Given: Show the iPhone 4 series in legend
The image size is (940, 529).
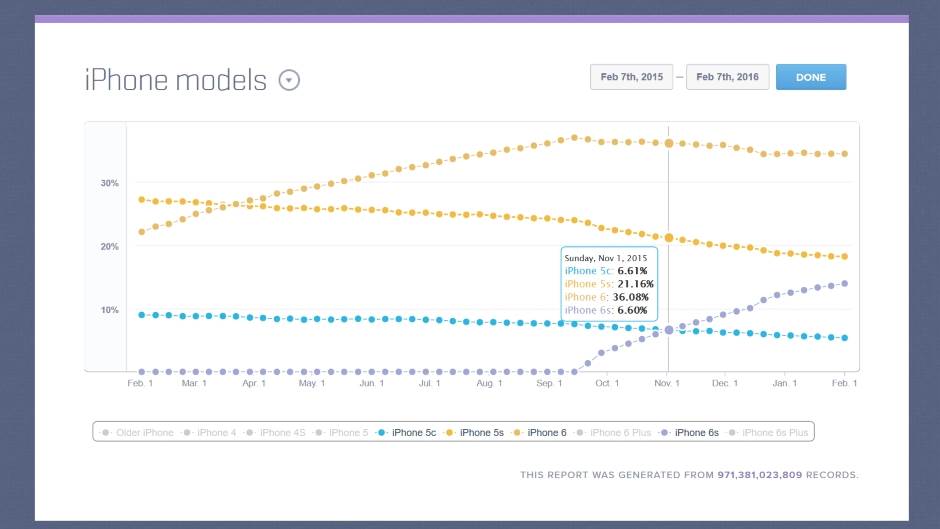Looking at the screenshot, I should (x=212, y=433).
